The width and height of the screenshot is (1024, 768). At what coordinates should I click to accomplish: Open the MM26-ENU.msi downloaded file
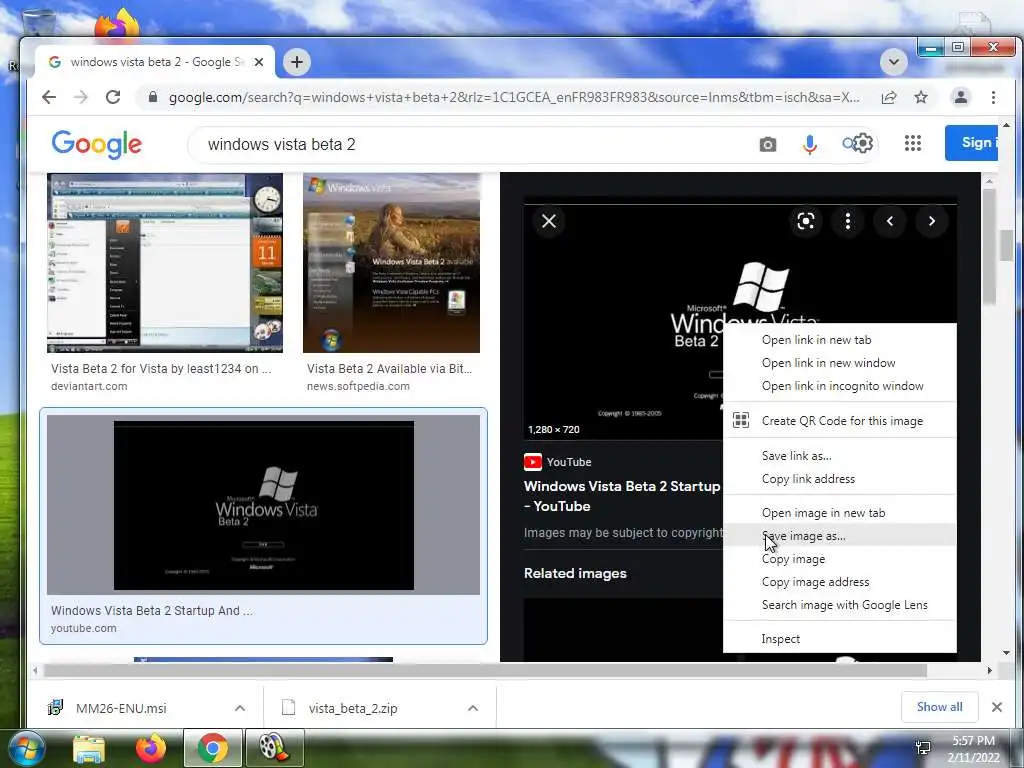click(121, 708)
